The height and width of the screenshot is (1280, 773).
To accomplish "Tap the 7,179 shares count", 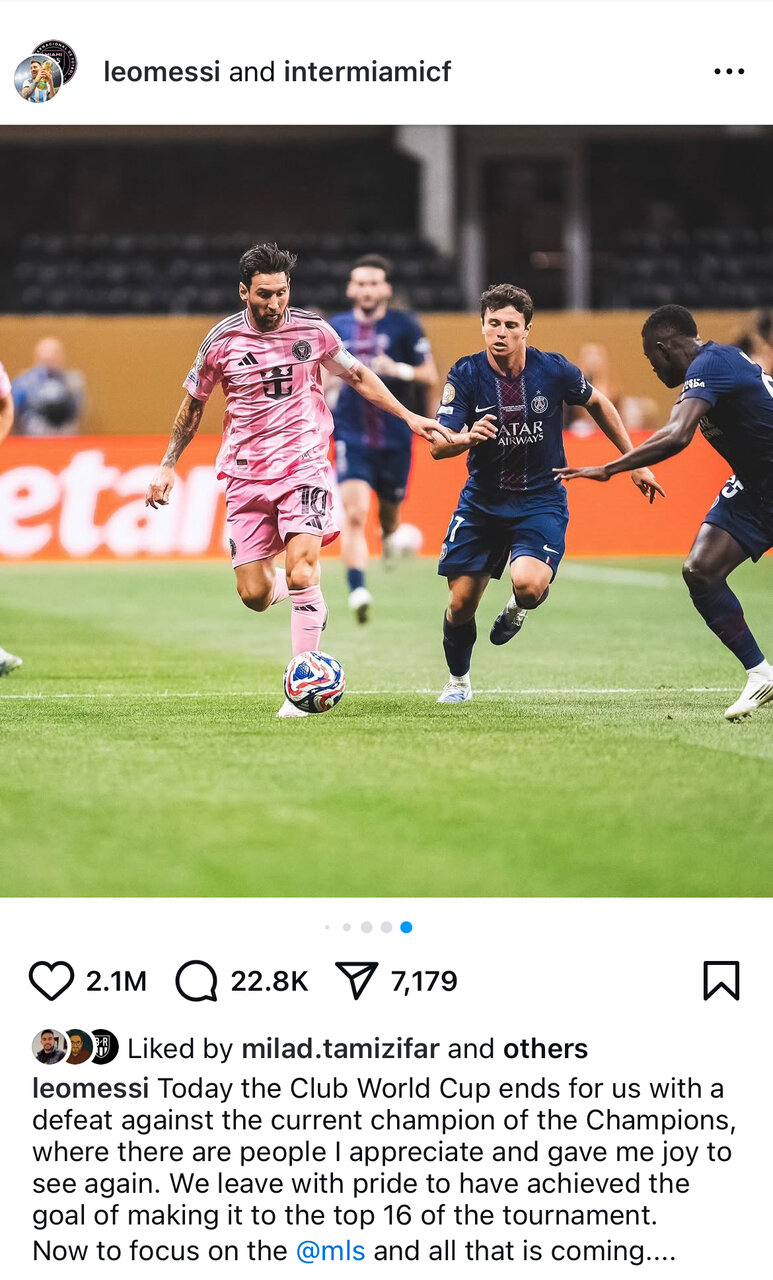I will [x=424, y=982].
